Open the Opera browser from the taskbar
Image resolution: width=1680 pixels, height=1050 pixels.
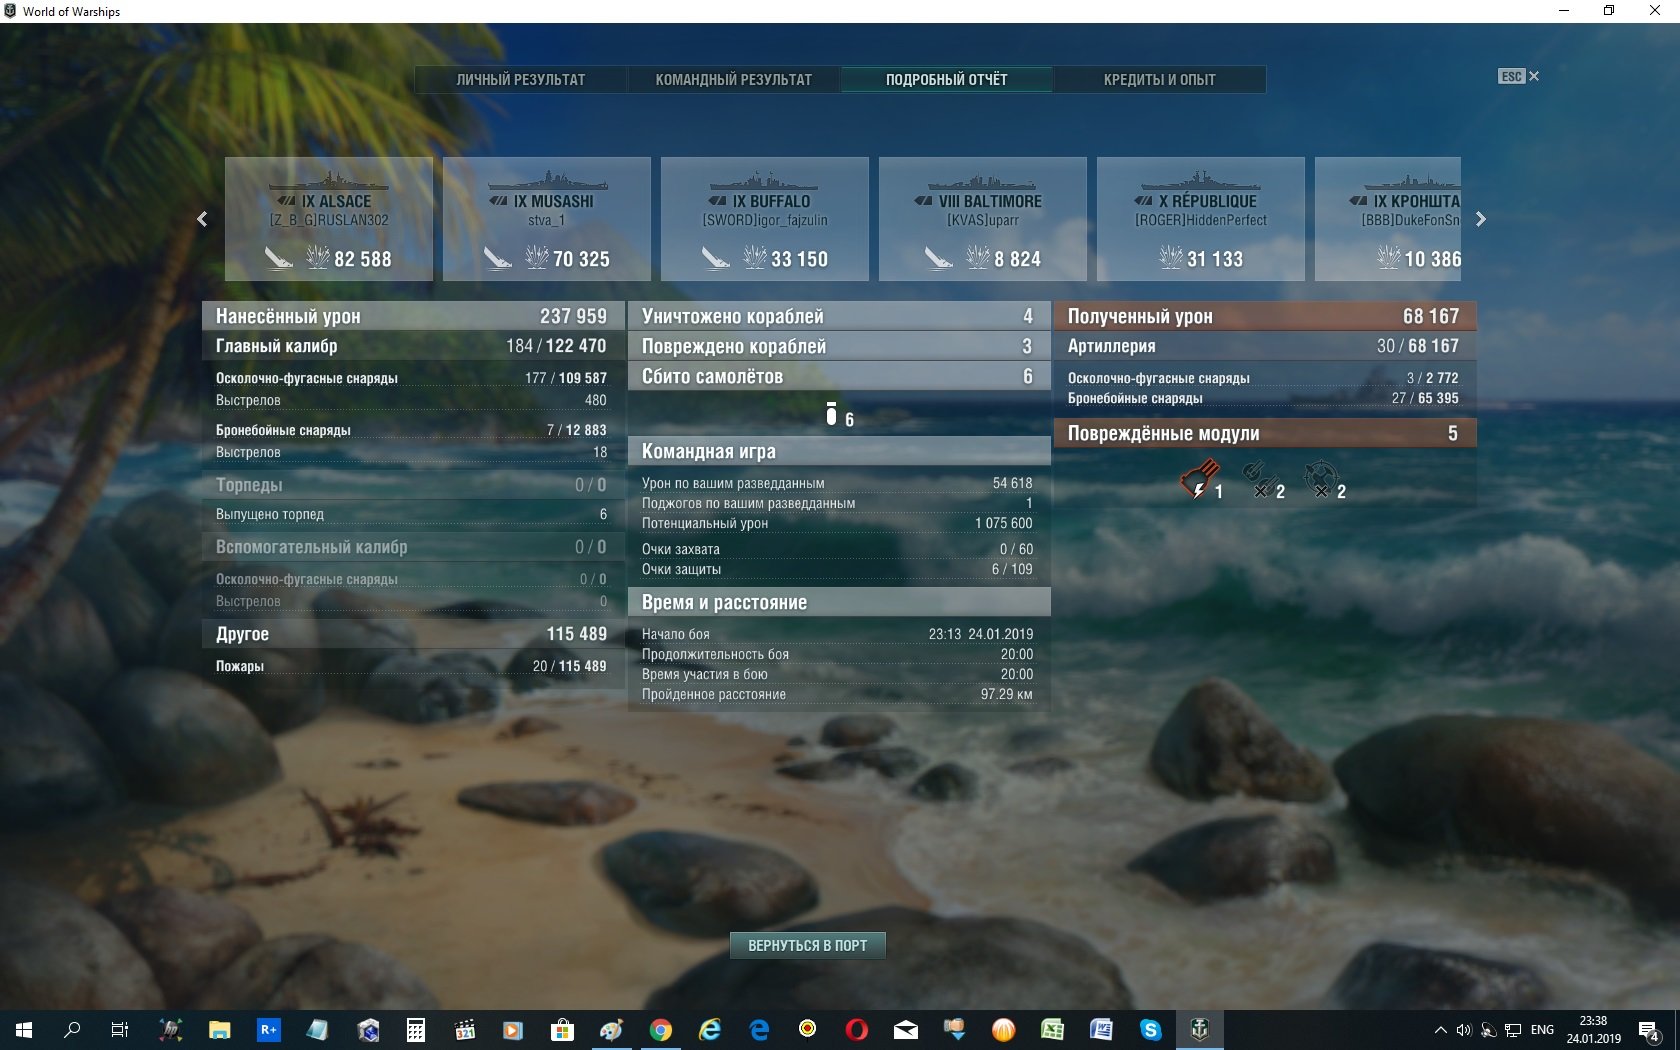[856, 1029]
